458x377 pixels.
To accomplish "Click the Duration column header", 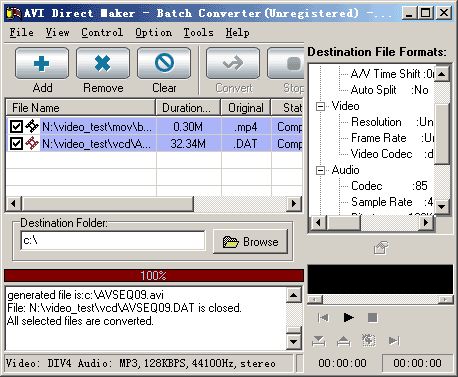I will point(188,108).
